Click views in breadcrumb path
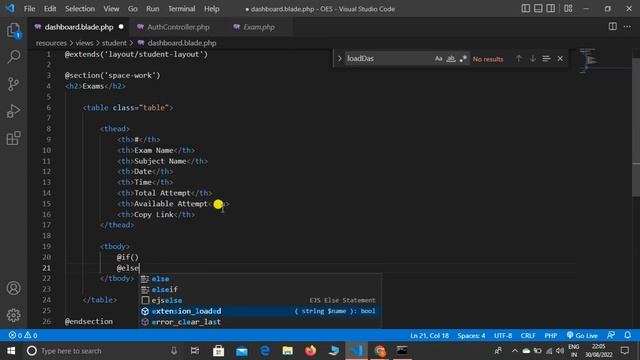This screenshot has height=360, width=640. (84, 43)
